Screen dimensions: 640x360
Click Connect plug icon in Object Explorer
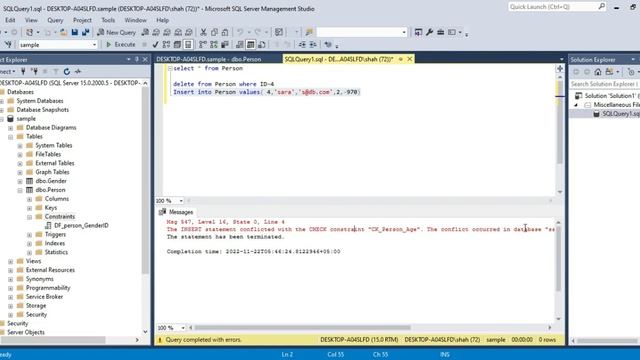23,71
